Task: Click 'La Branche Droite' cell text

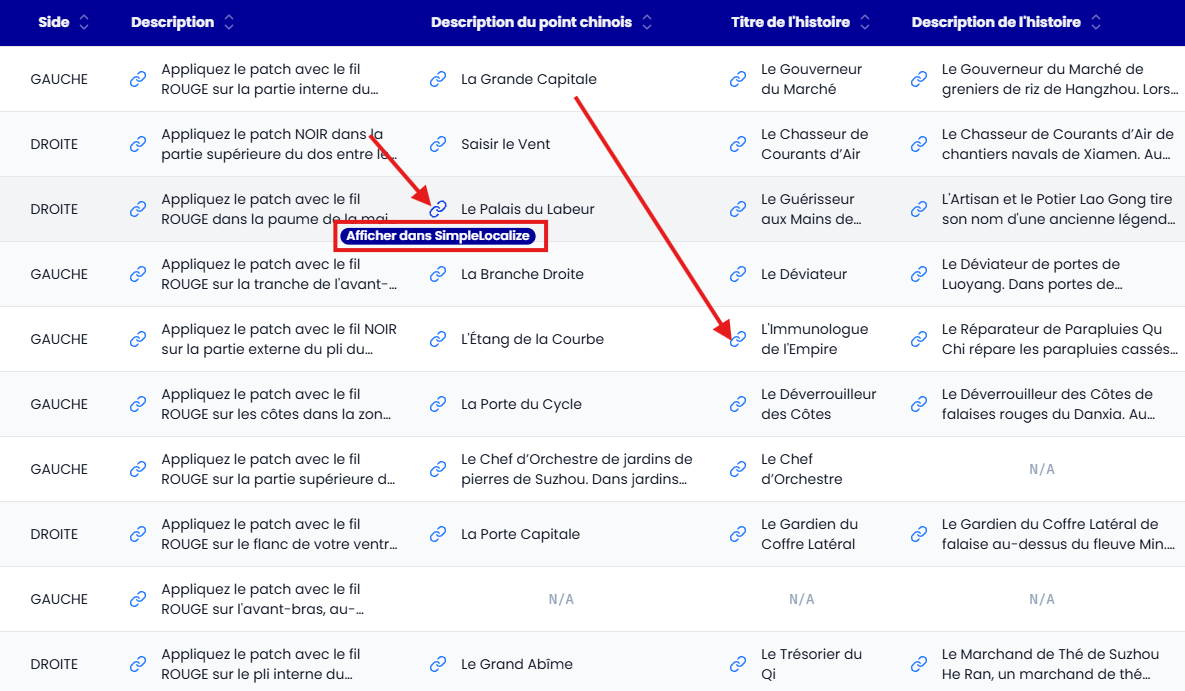Action: click(522, 274)
